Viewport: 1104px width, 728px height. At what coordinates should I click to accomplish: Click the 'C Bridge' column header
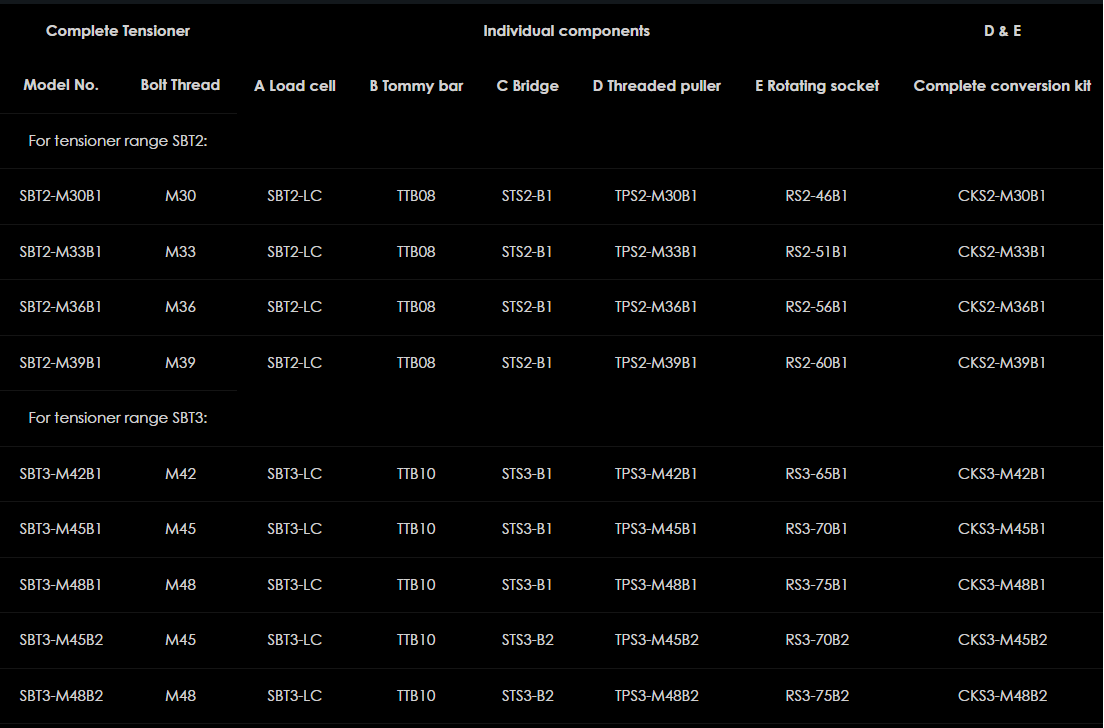click(x=527, y=86)
